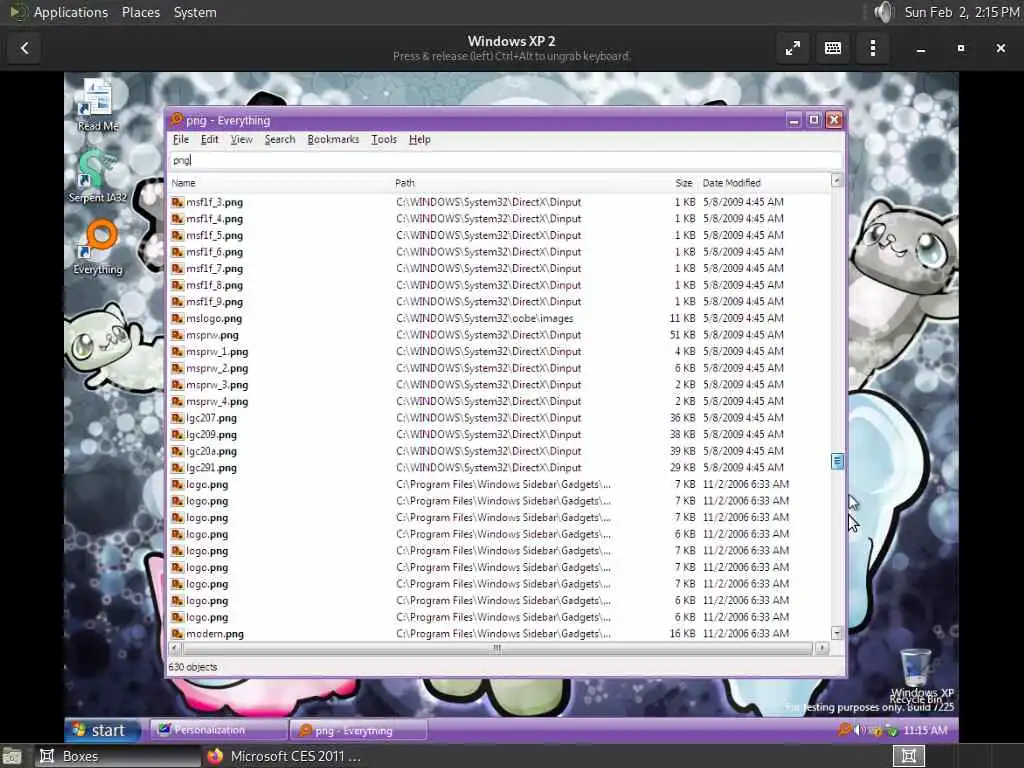
Task: Open the GNOME Applications menu
Action: [71, 12]
